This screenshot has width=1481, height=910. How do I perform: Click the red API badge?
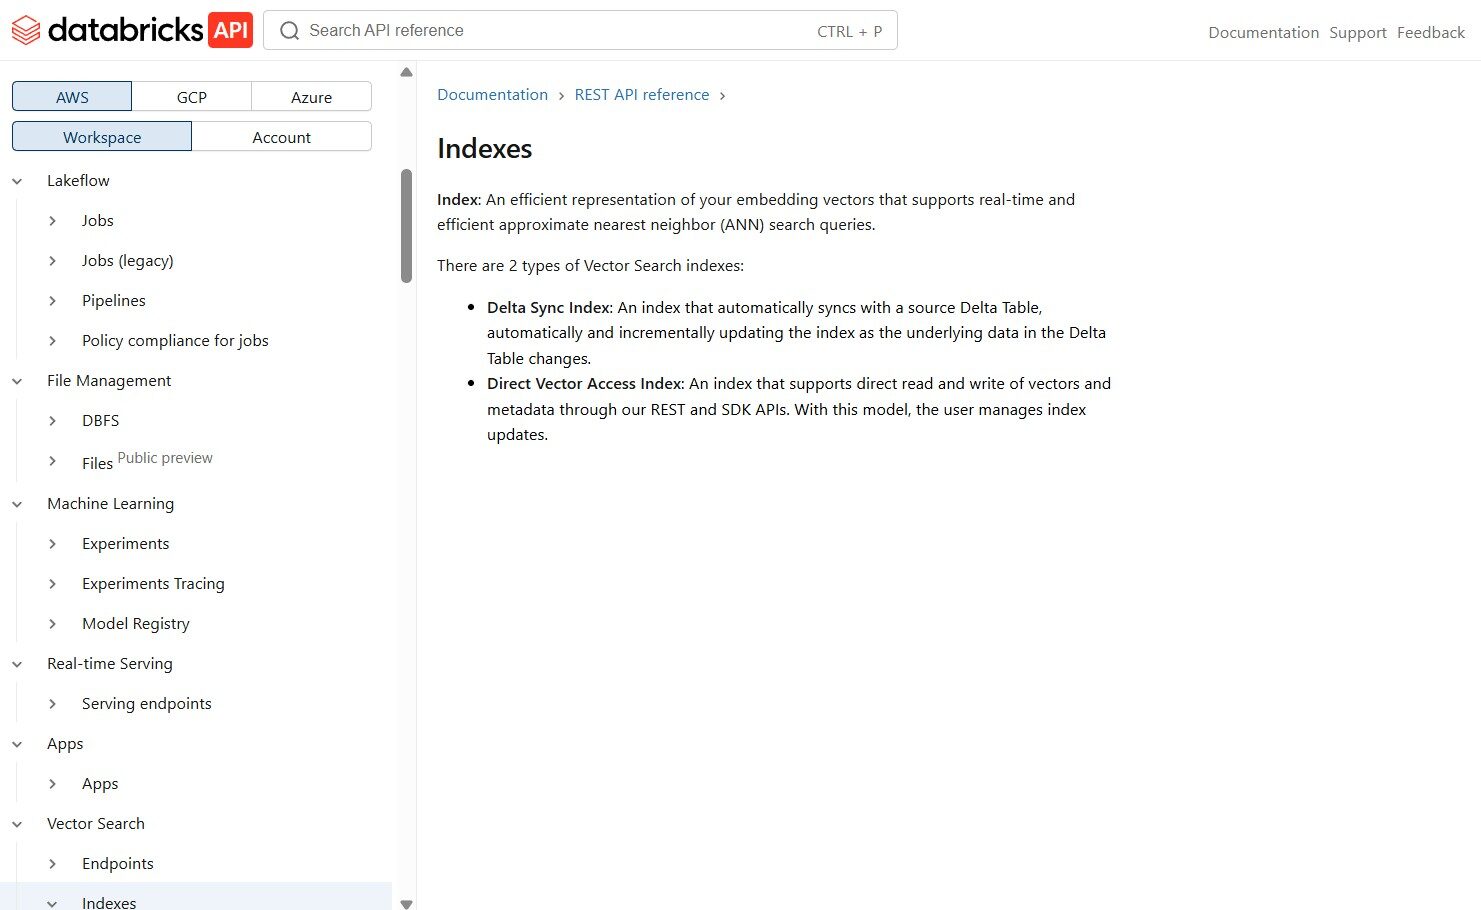point(230,30)
